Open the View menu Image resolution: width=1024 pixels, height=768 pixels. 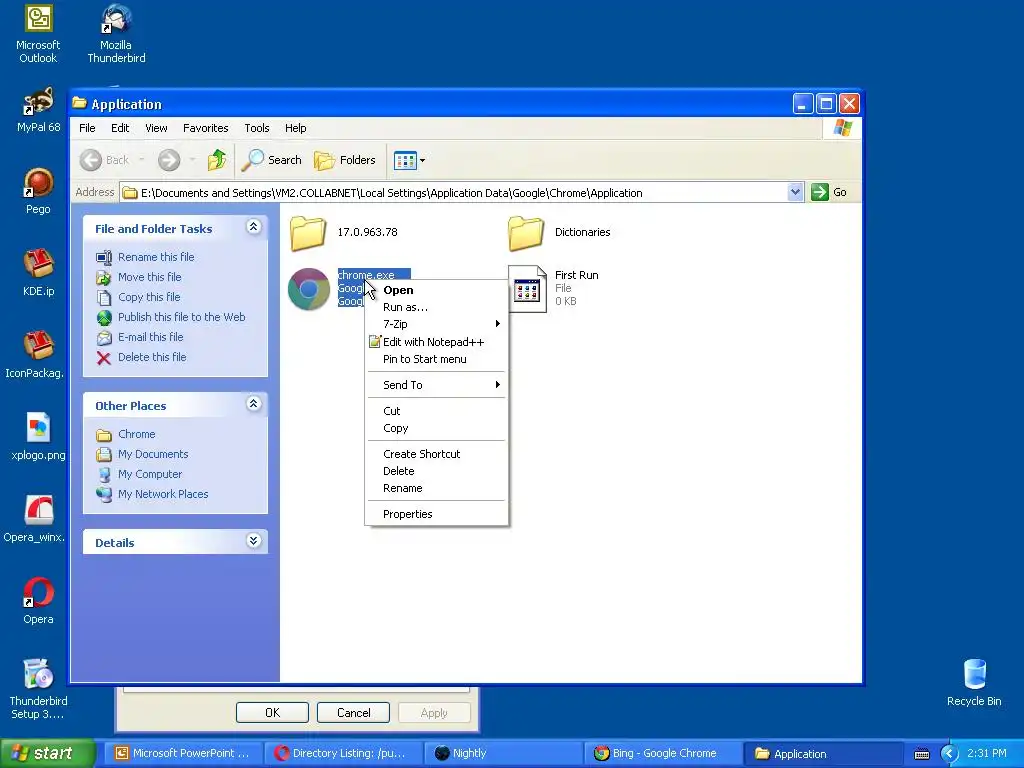156,128
